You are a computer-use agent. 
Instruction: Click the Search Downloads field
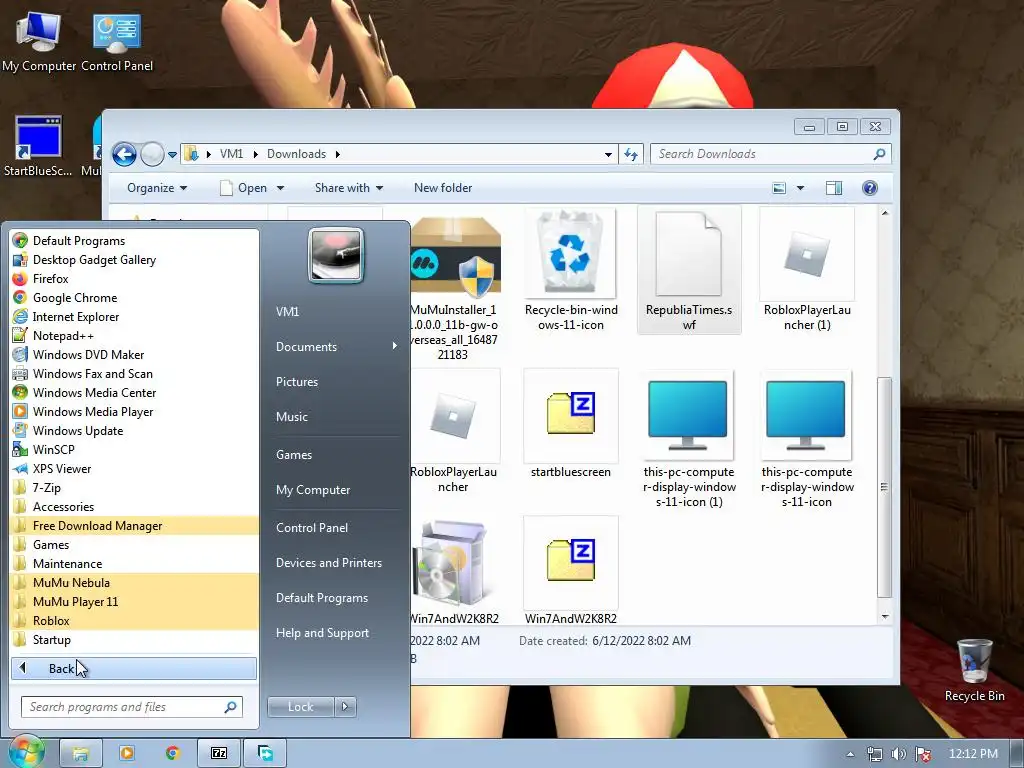click(771, 154)
